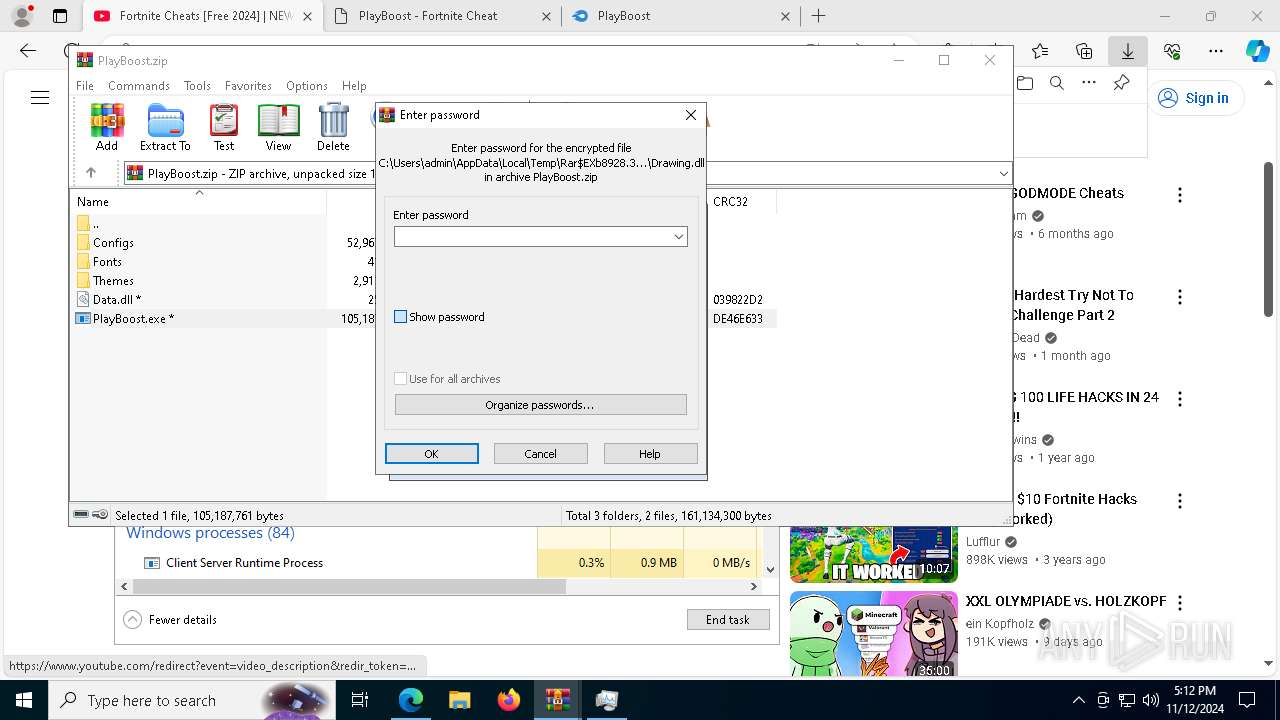
Task: Open the Enter password dropdown arrow
Action: 678,237
